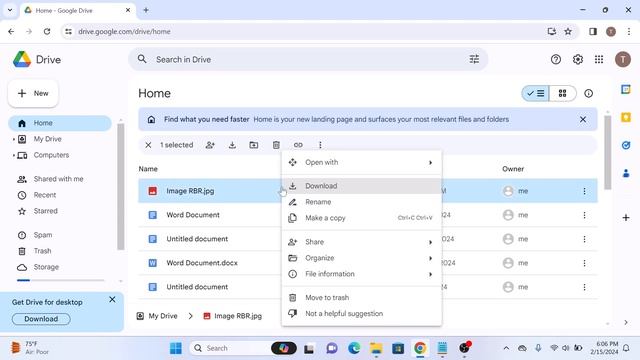Select the Home - Google Drive tab
The image size is (640, 360).
(78, 10)
